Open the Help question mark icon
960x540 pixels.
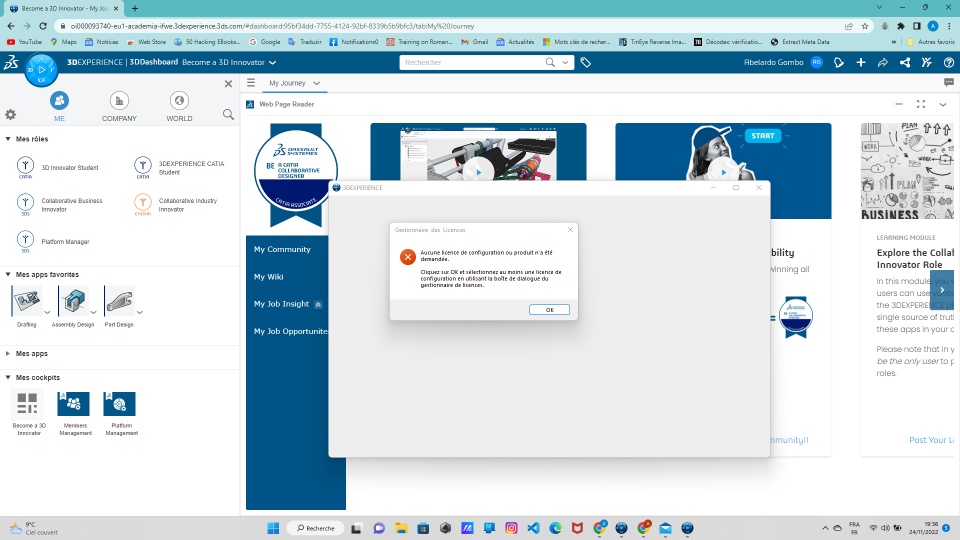[948, 62]
